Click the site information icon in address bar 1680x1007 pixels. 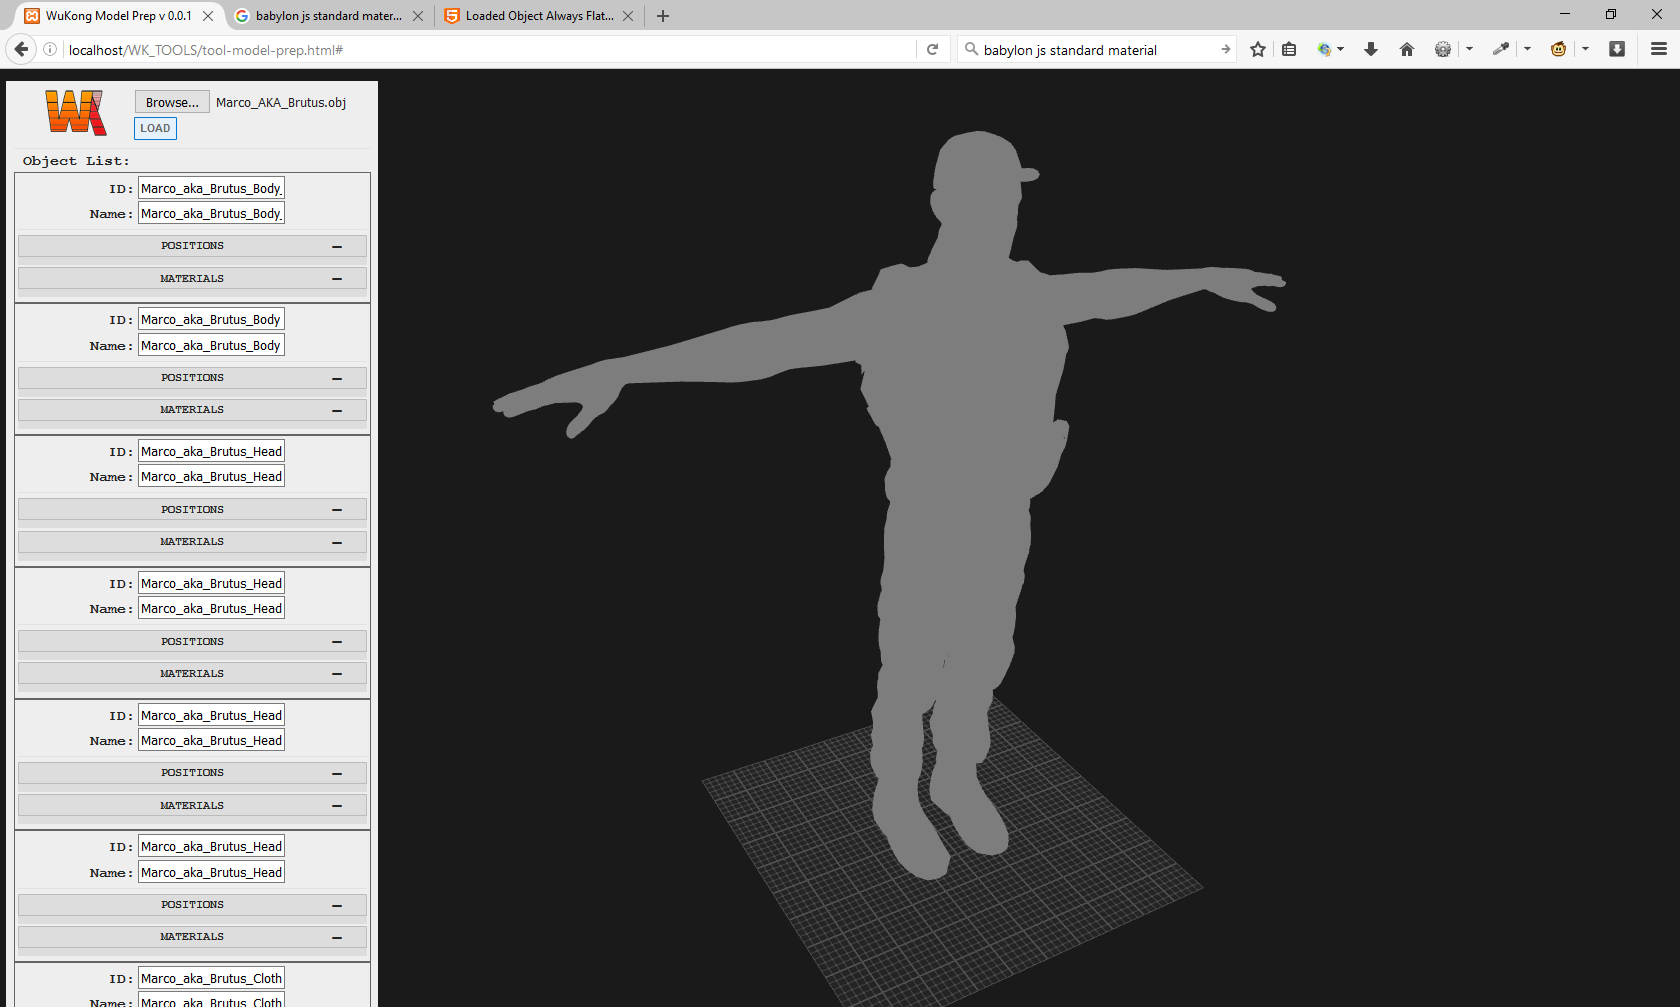pyautogui.click(x=50, y=49)
